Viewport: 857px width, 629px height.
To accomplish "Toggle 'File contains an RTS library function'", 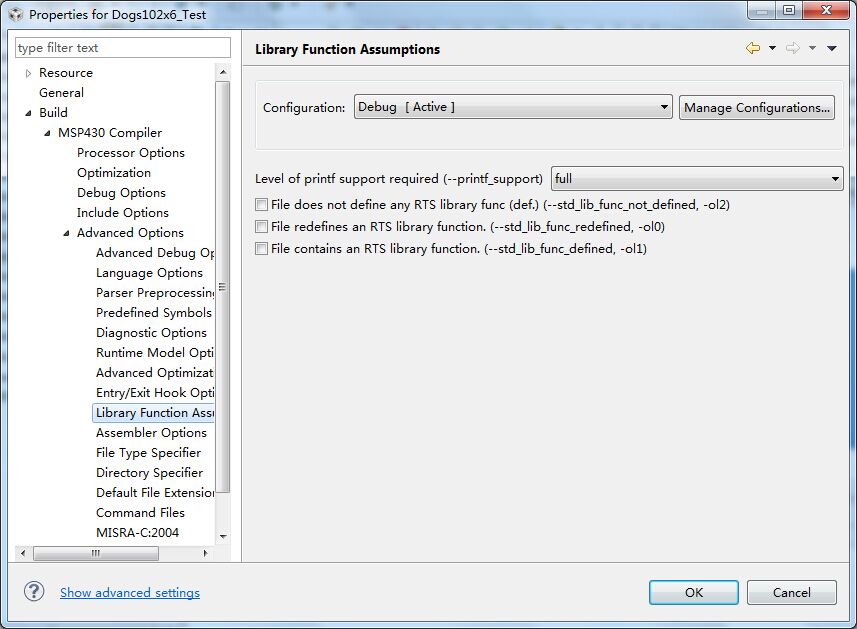I will tap(262, 249).
